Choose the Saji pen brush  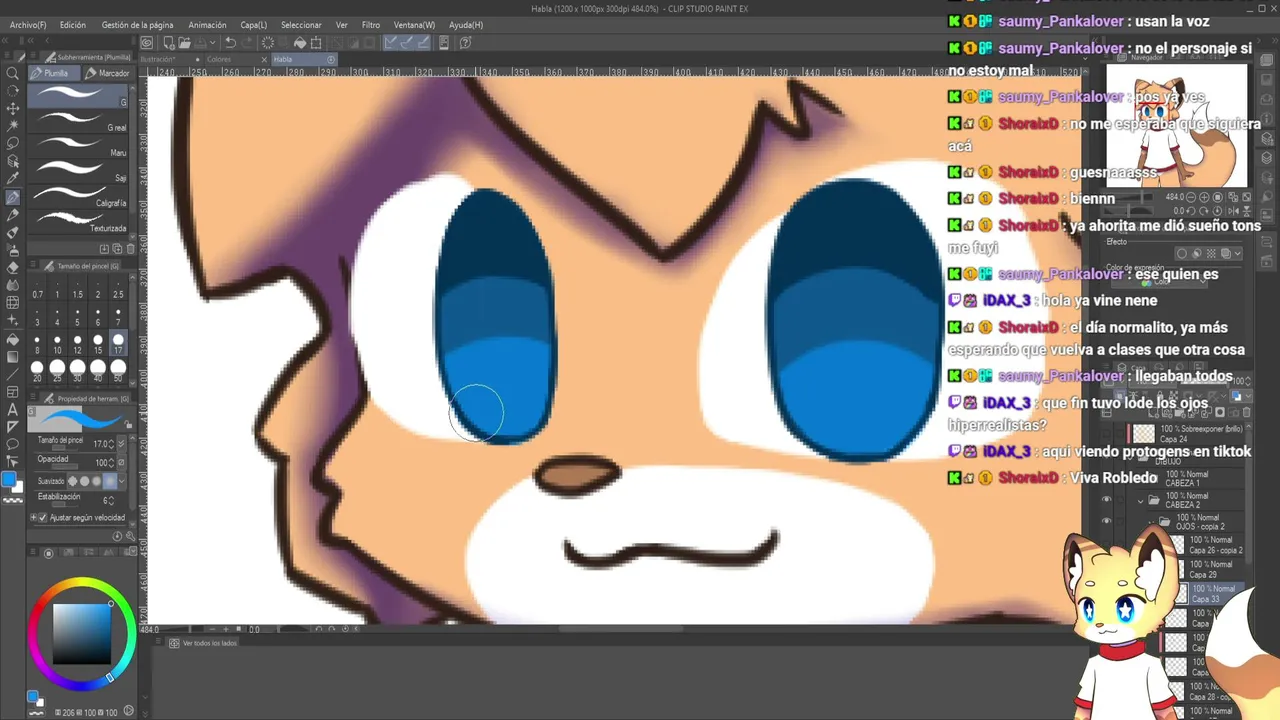coord(79,171)
